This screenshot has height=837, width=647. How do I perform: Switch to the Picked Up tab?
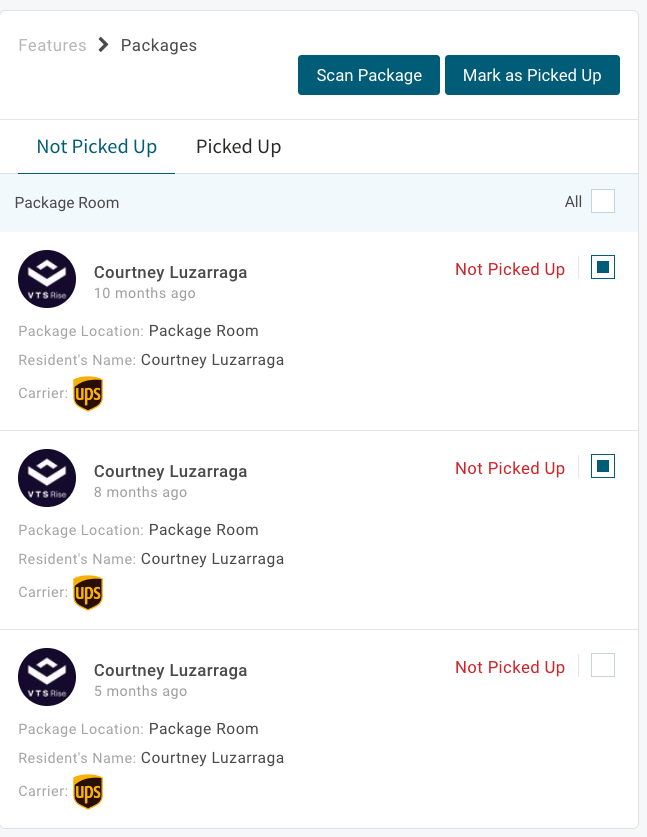[x=238, y=147]
